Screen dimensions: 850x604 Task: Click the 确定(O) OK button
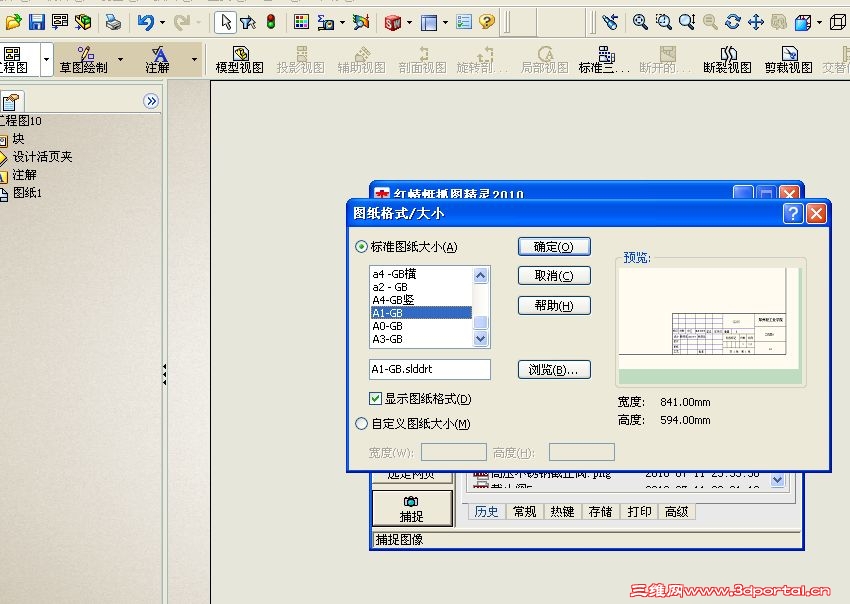554,247
